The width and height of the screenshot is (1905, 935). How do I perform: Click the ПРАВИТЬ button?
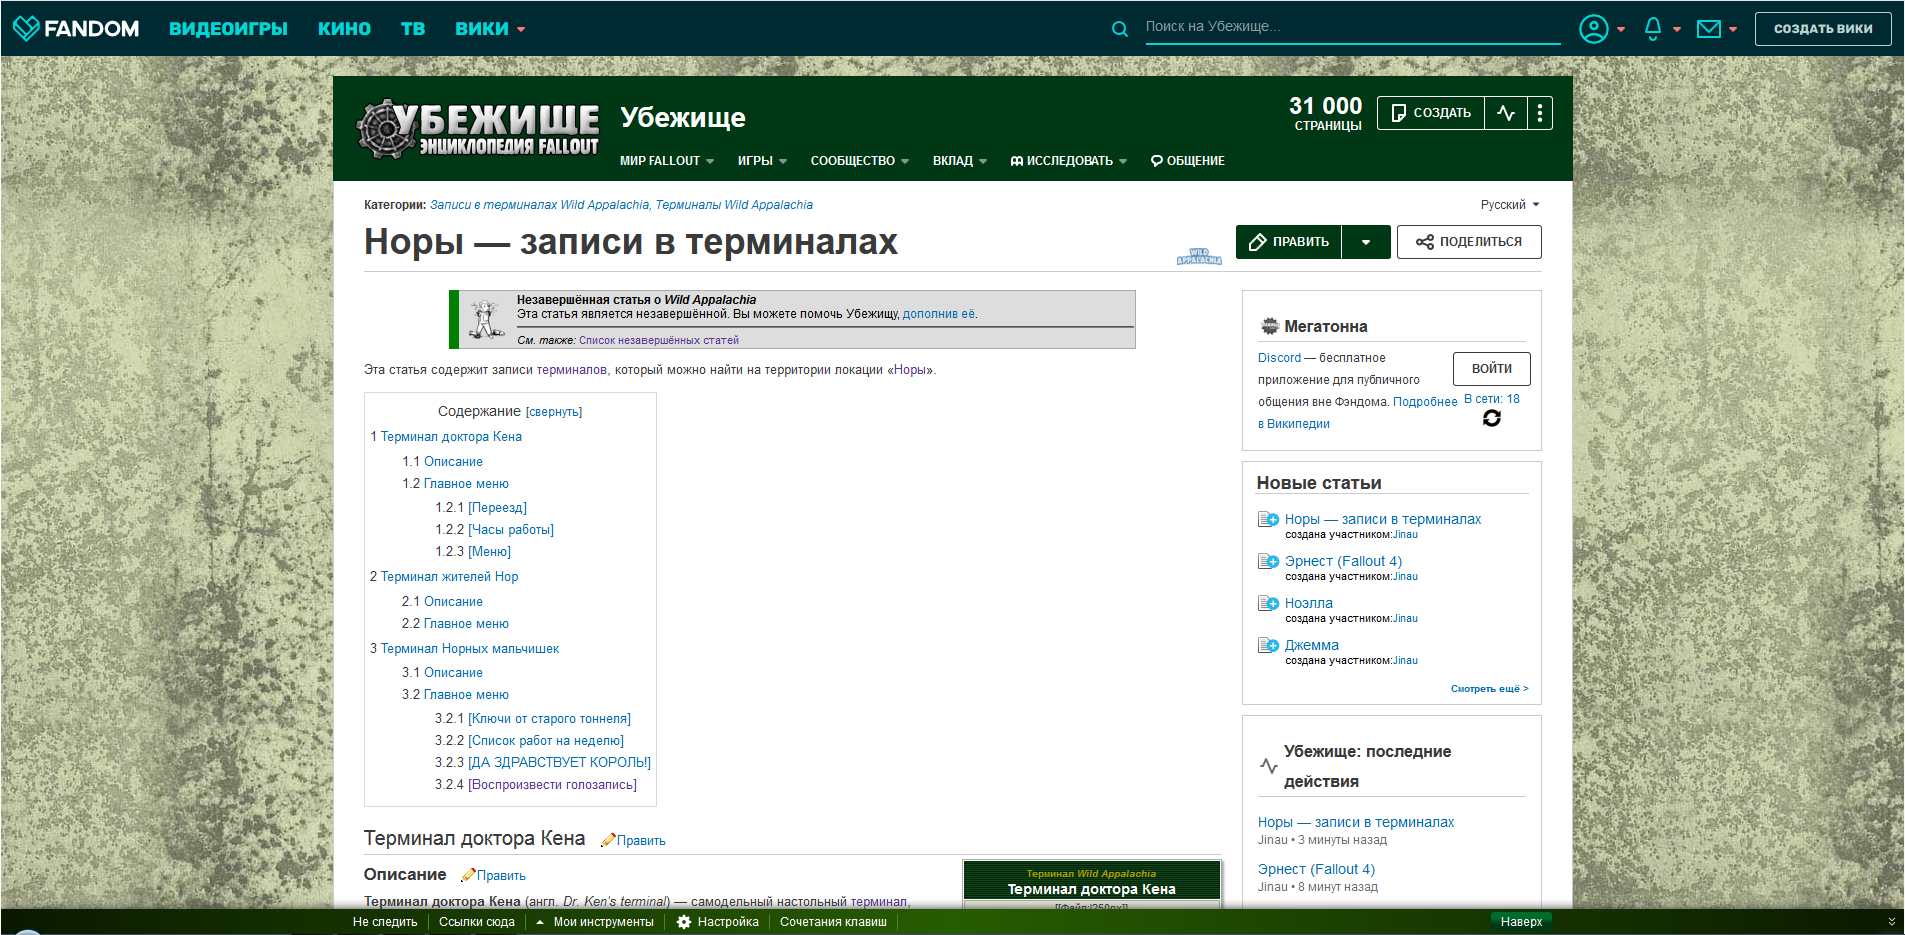pyautogui.click(x=1289, y=242)
